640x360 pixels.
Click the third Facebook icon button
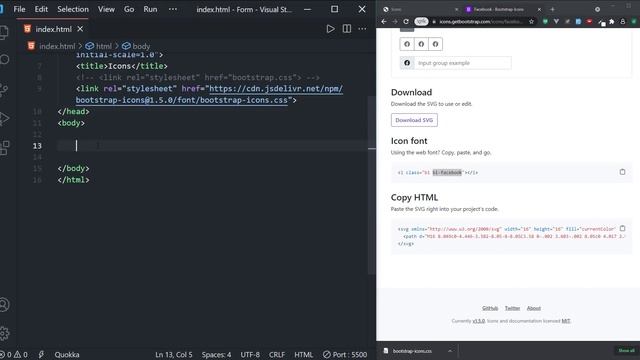tap(436, 44)
